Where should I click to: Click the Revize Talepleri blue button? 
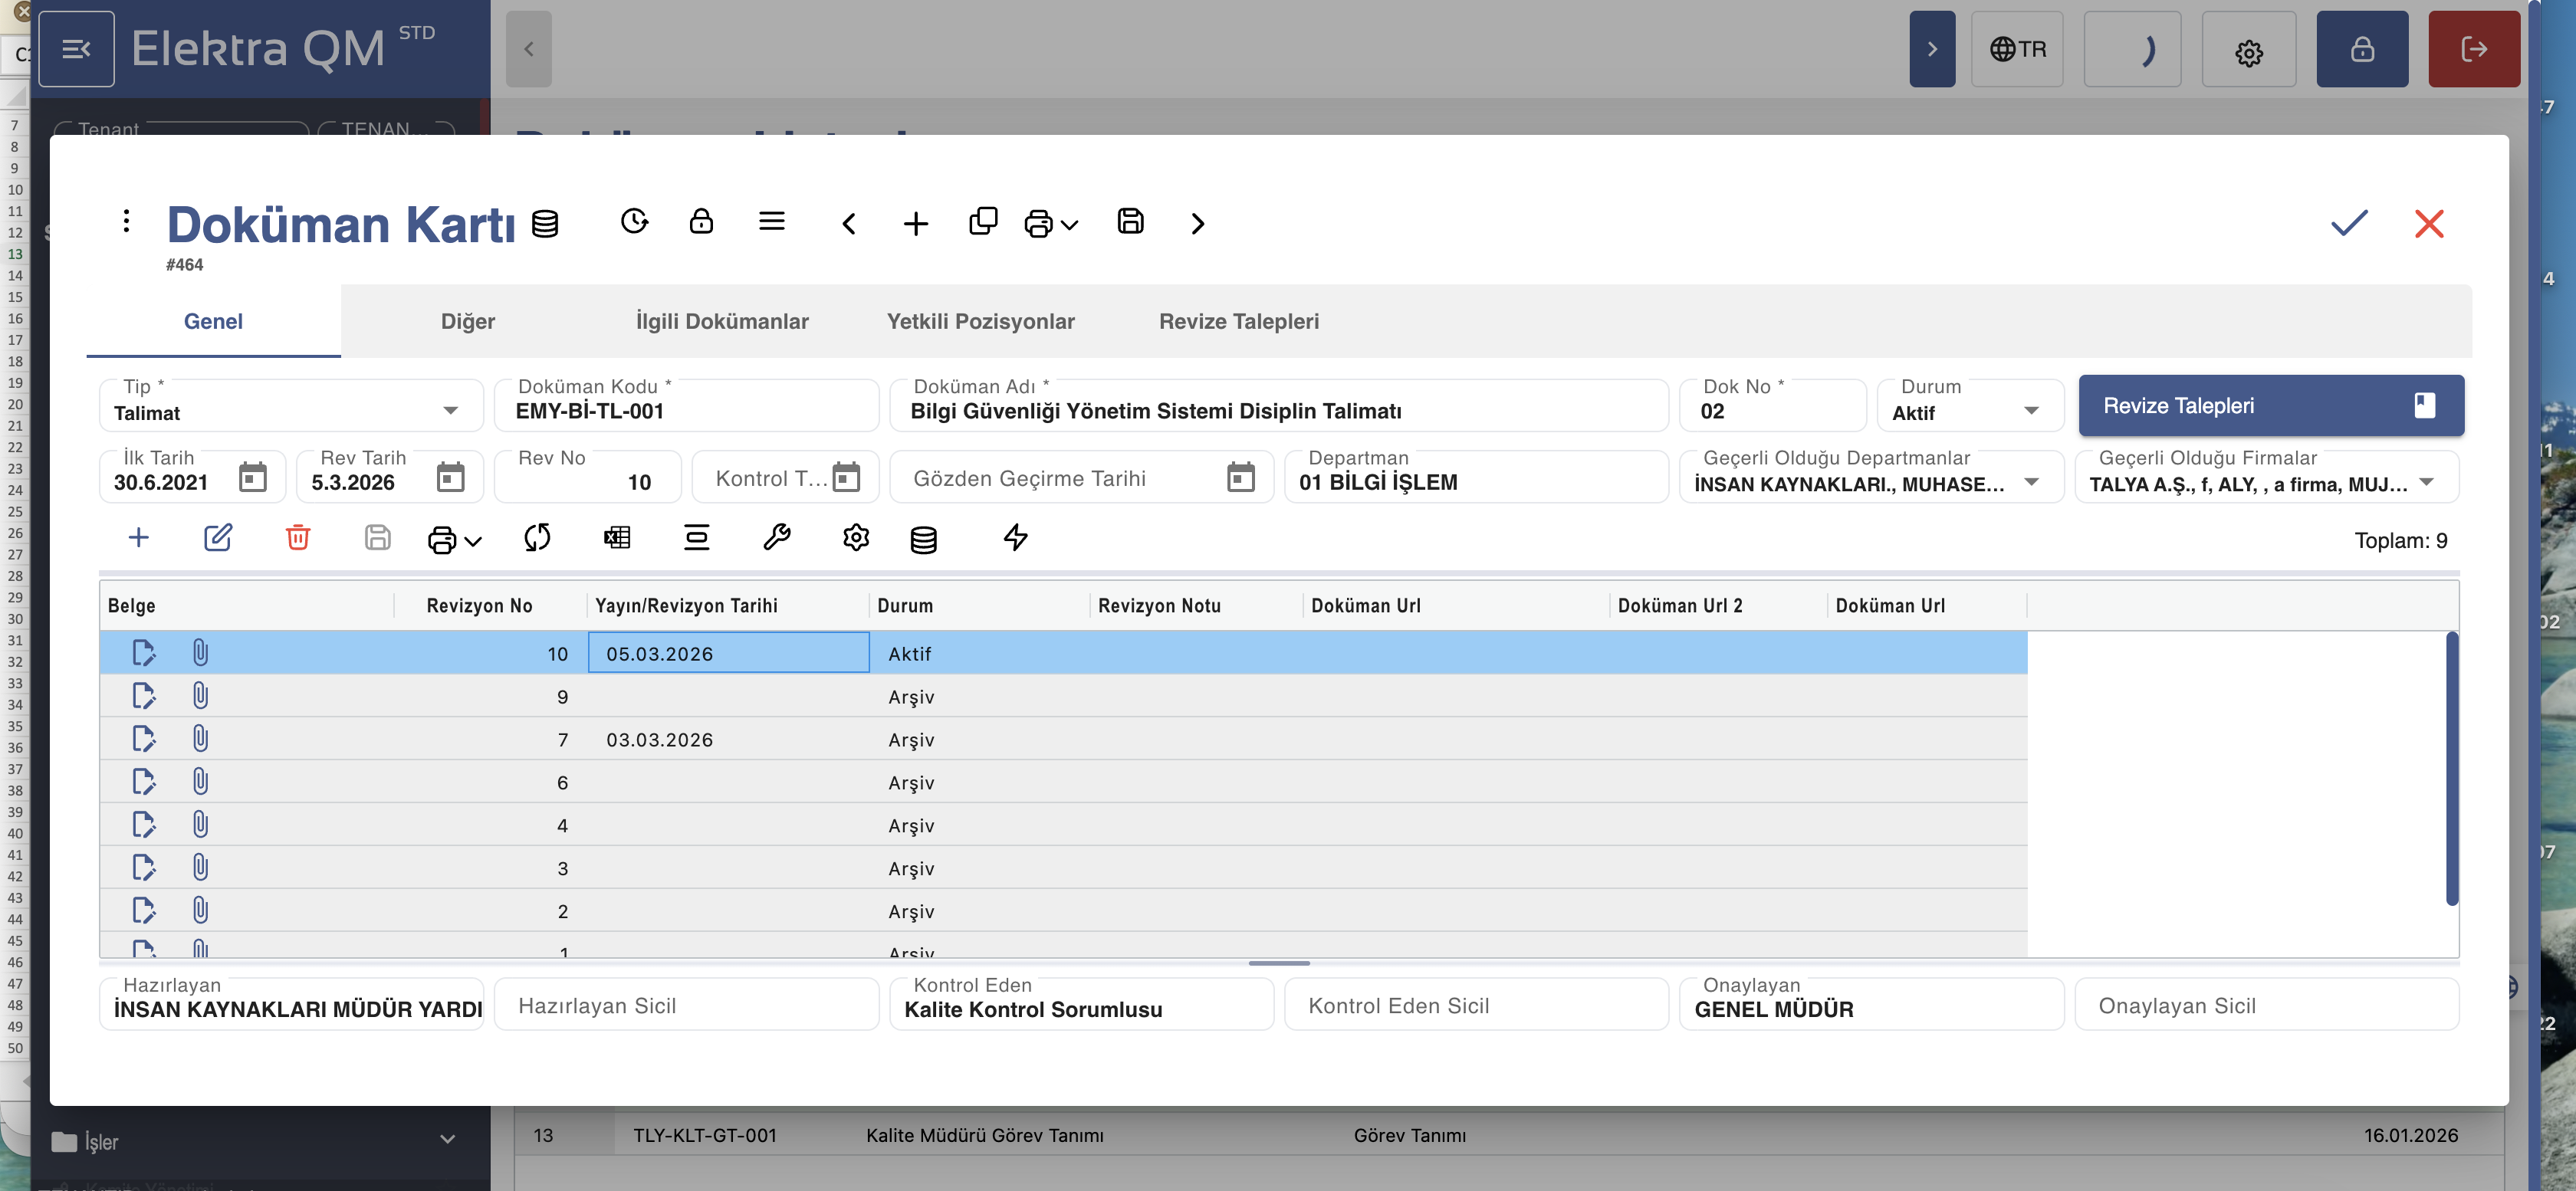tap(2270, 405)
